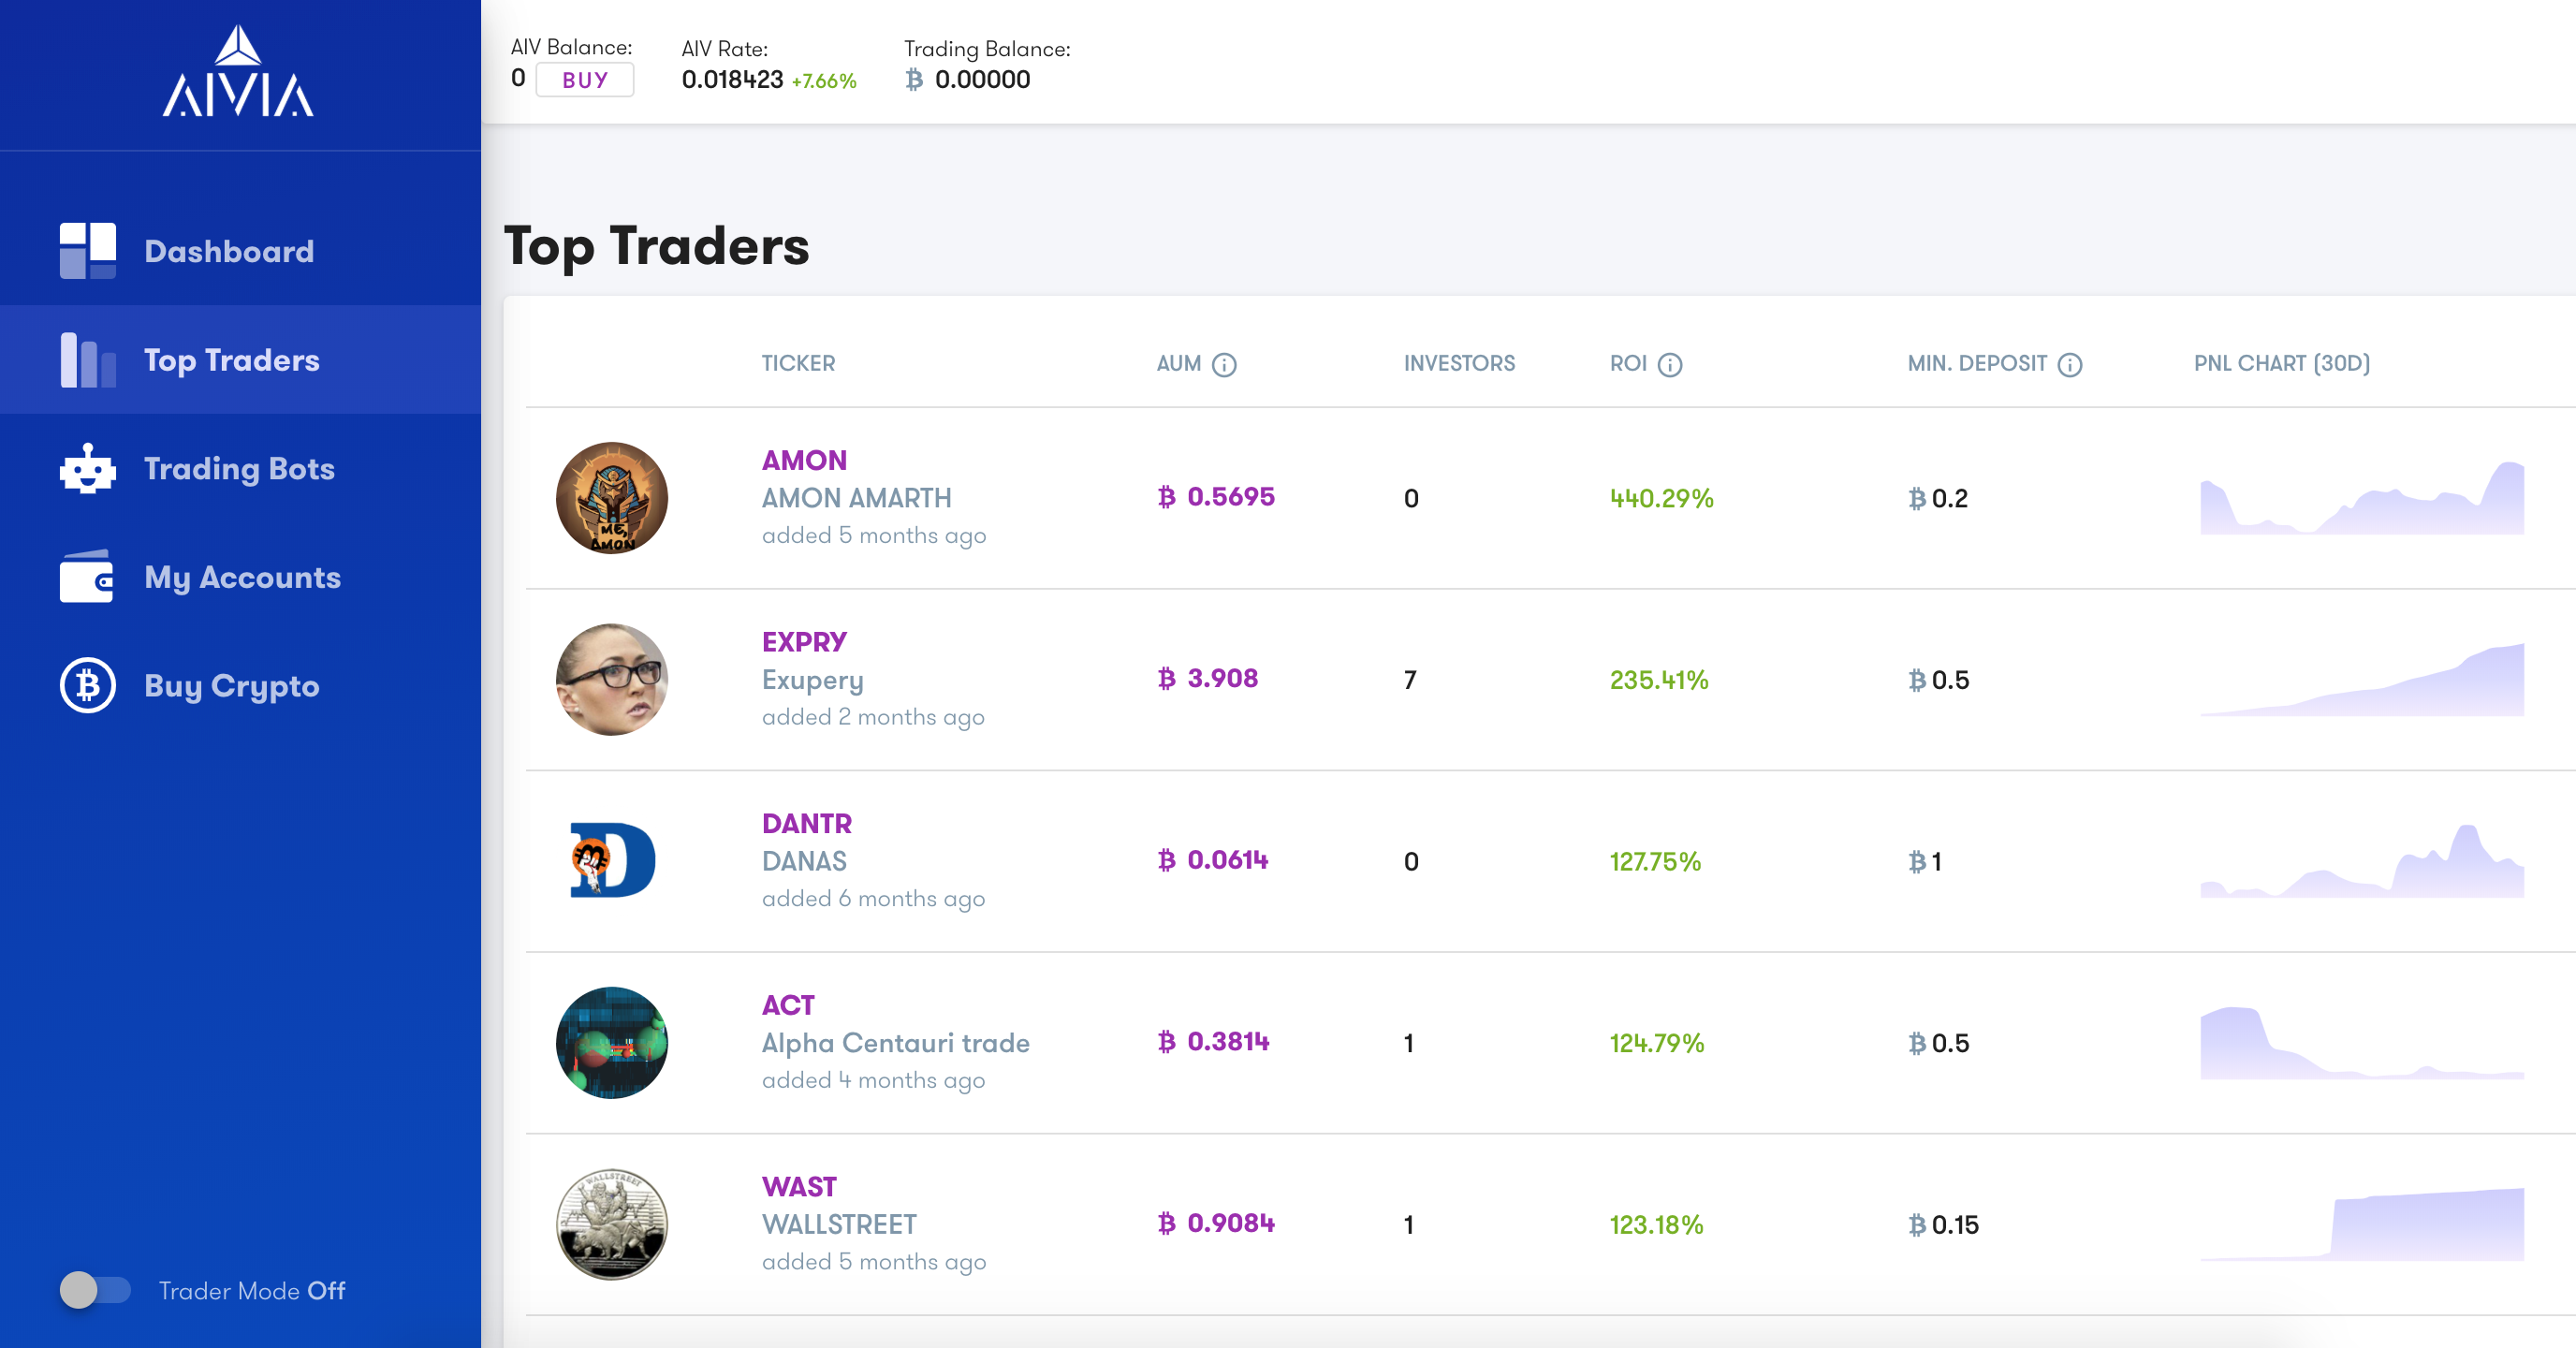This screenshot has height=1348, width=2576.
Task: Click the TICKER column header
Action: [798, 364]
